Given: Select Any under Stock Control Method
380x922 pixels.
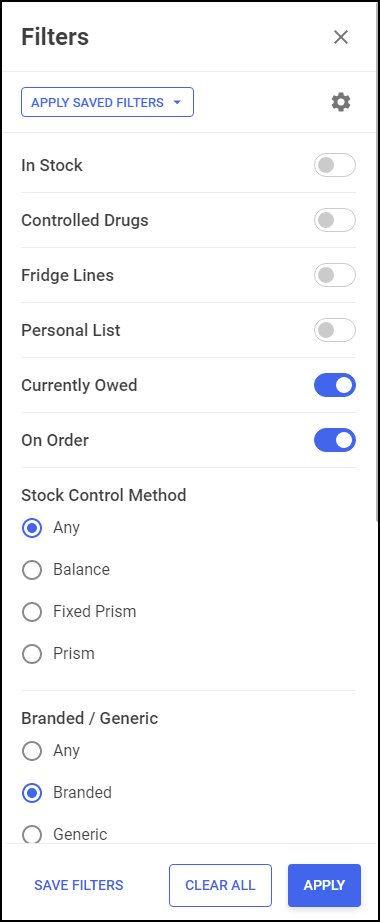Looking at the screenshot, I should click(32, 527).
